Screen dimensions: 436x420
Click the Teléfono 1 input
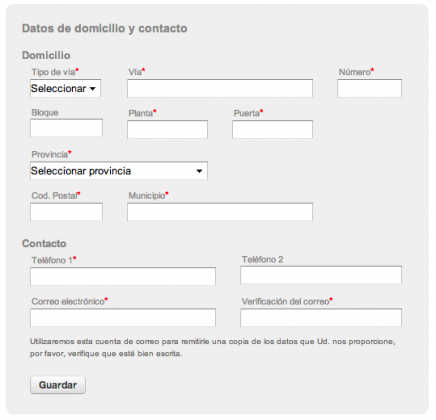point(123,276)
